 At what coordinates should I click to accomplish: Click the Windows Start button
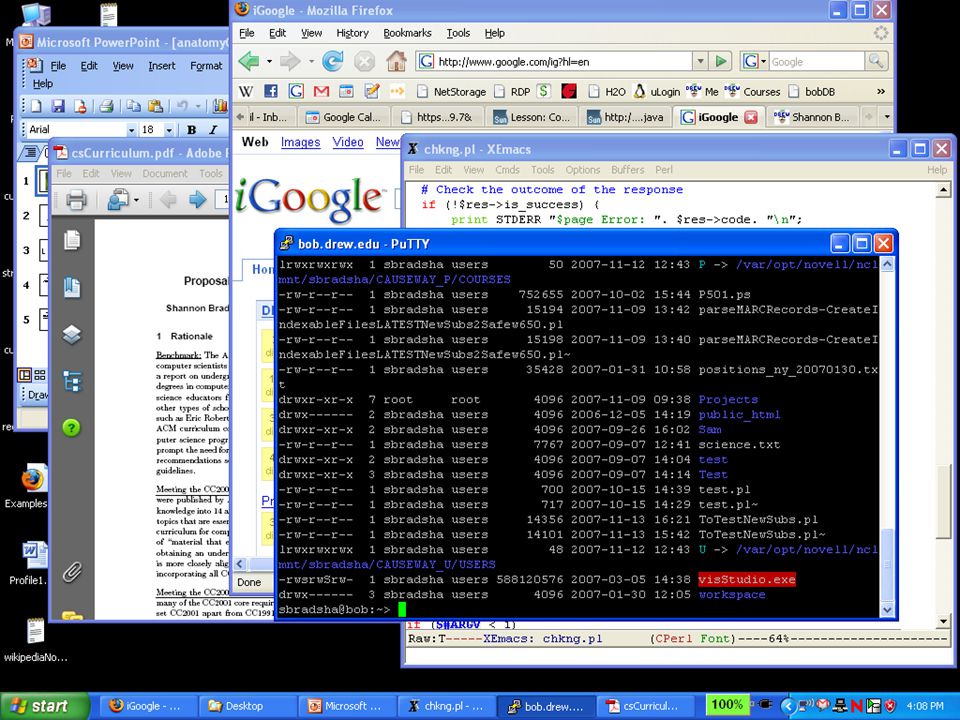pos(44,706)
